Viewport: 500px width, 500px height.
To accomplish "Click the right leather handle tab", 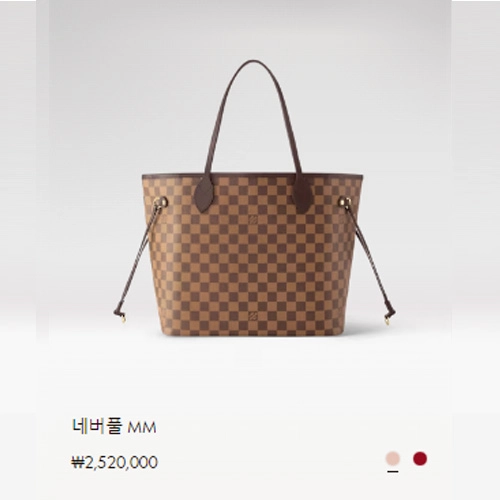I will point(303,195).
